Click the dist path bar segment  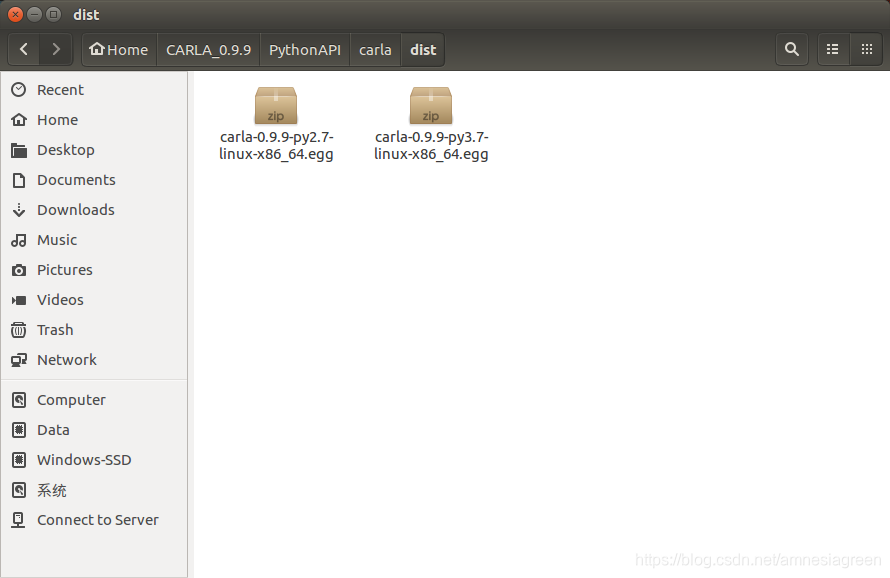423,49
